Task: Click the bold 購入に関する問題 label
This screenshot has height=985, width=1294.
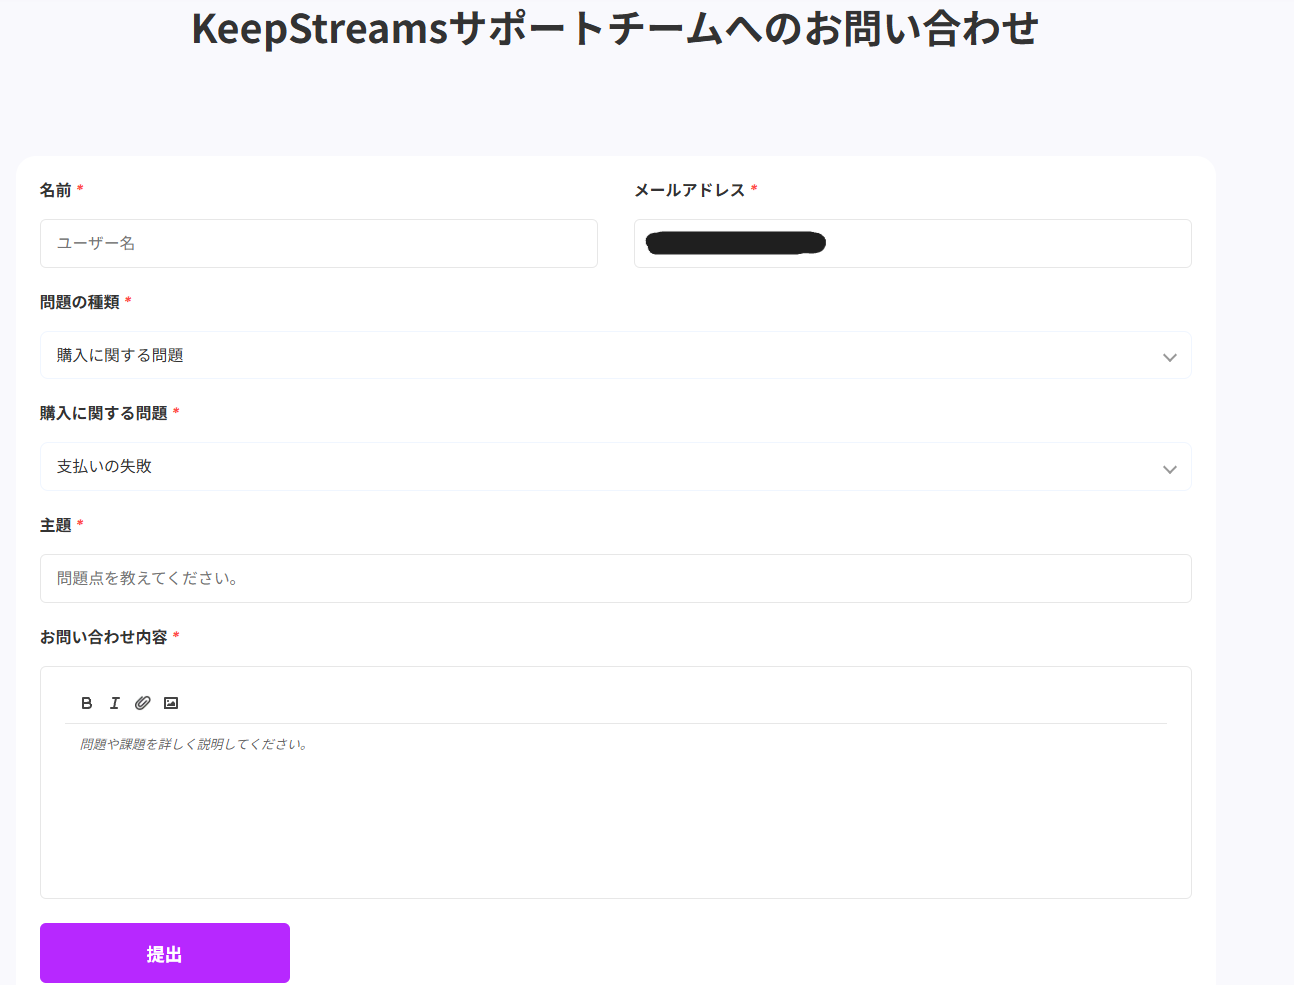Action: 104,413
